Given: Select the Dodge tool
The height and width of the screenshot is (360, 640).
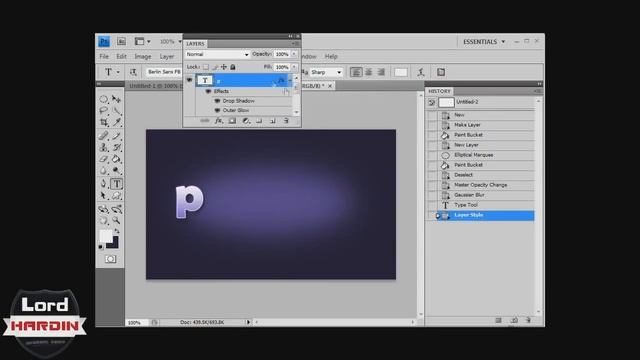Looking at the screenshot, I should pyautogui.click(x=117, y=170).
